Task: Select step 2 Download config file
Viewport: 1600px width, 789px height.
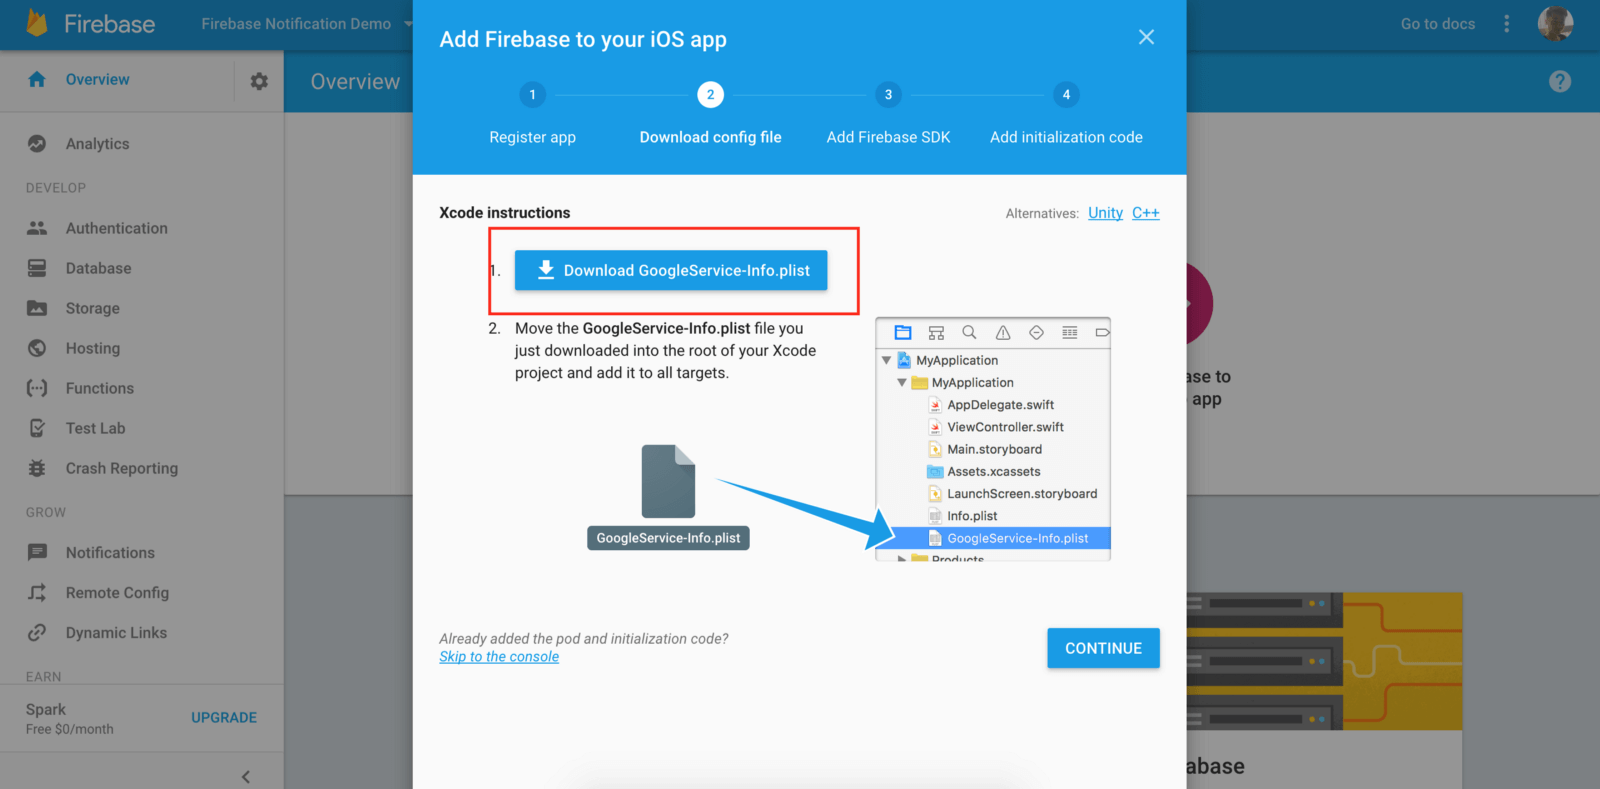Action: click(x=711, y=115)
